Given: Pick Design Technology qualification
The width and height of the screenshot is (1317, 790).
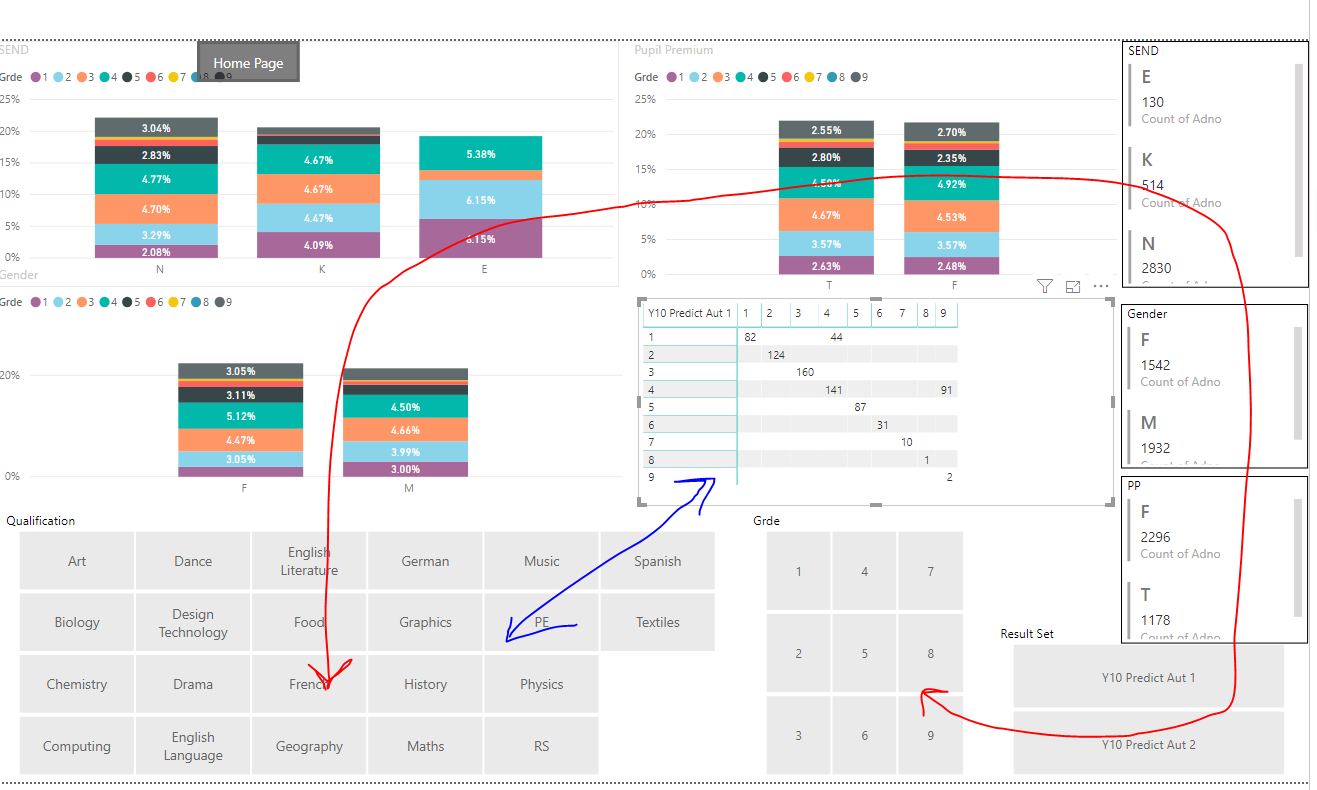Looking at the screenshot, I should click(x=193, y=622).
